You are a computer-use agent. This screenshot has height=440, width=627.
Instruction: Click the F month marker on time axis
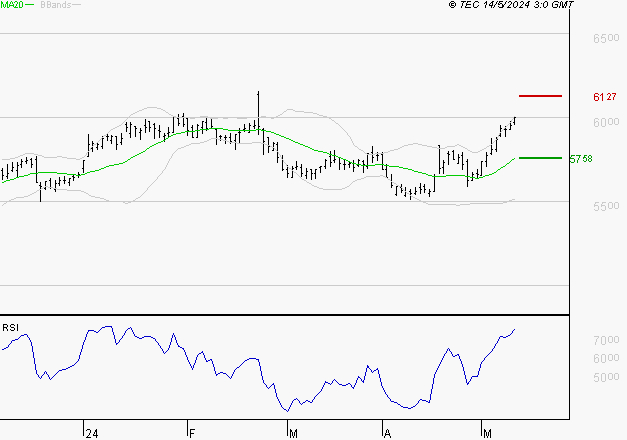(x=192, y=434)
